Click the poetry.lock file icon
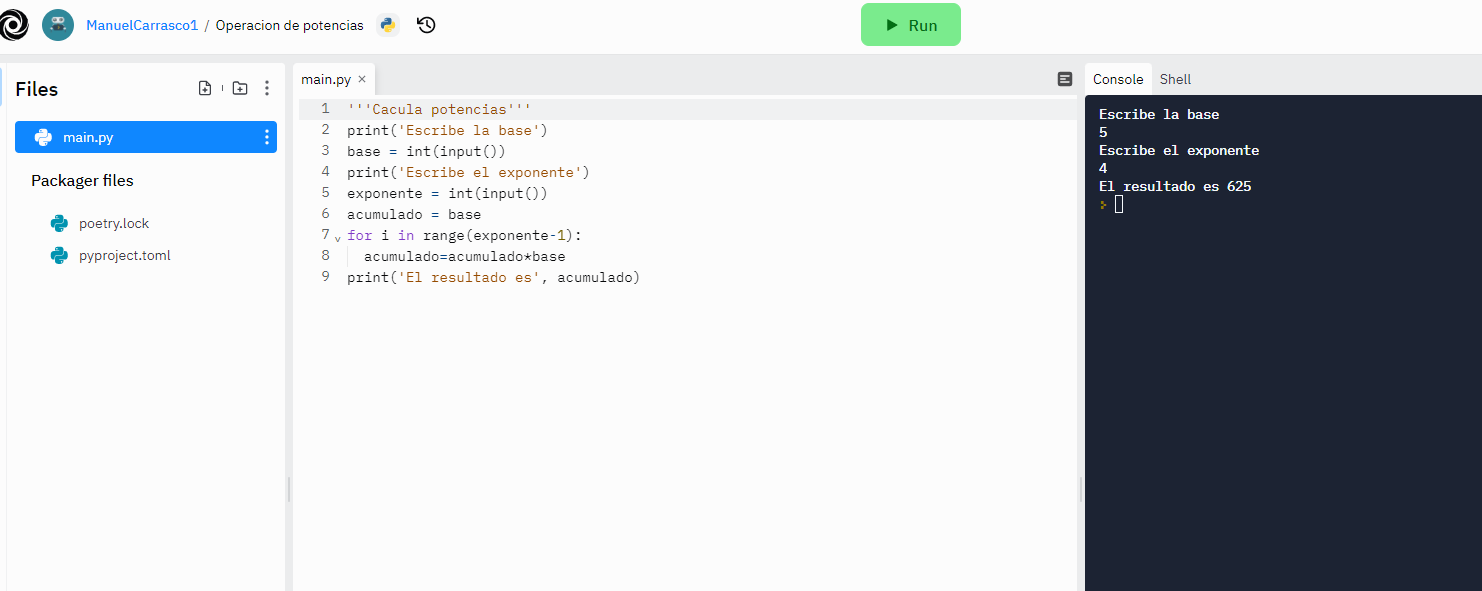1482x591 pixels. [59, 223]
